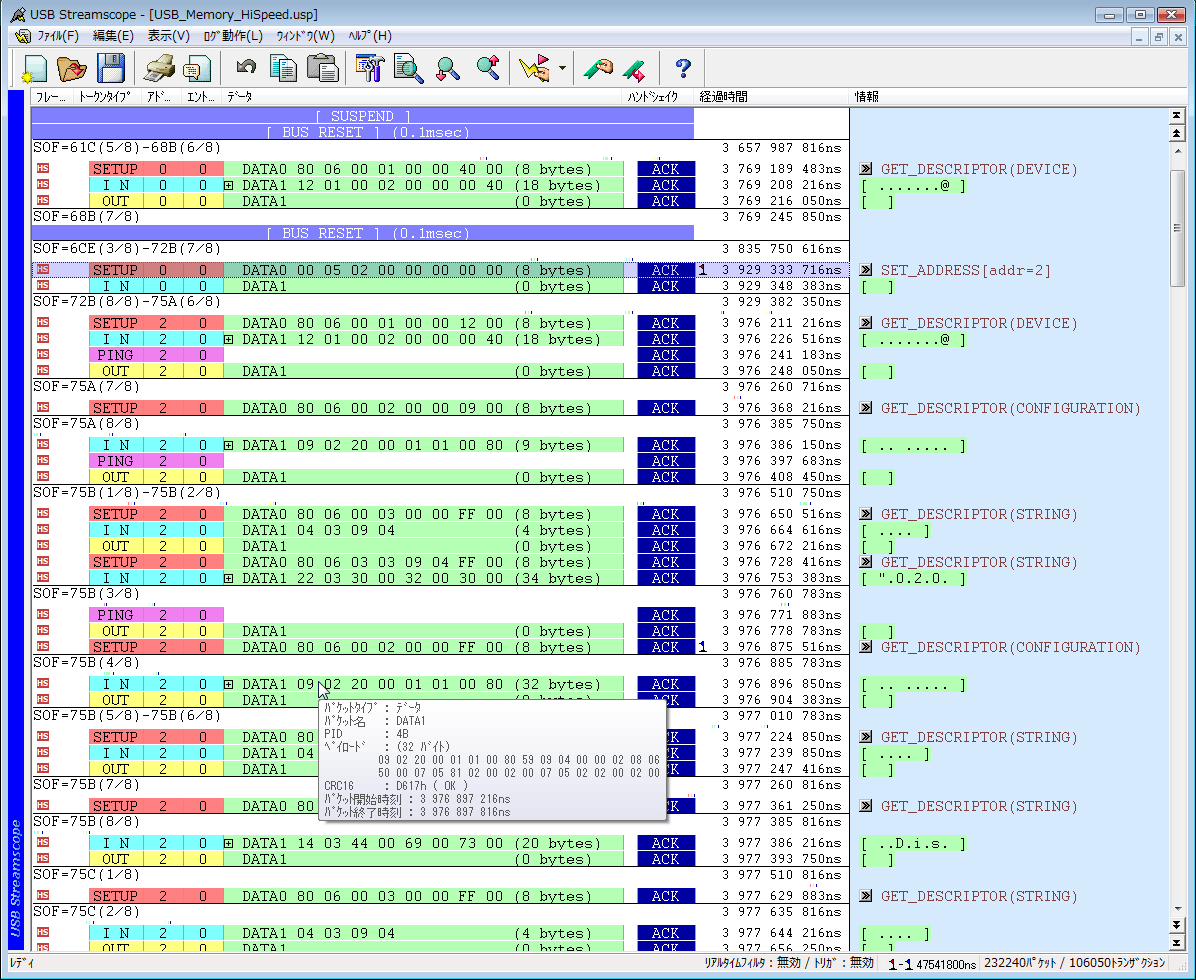Open the 編集(E) menu
Viewport: 1196px width, 980px height.
coord(113,36)
